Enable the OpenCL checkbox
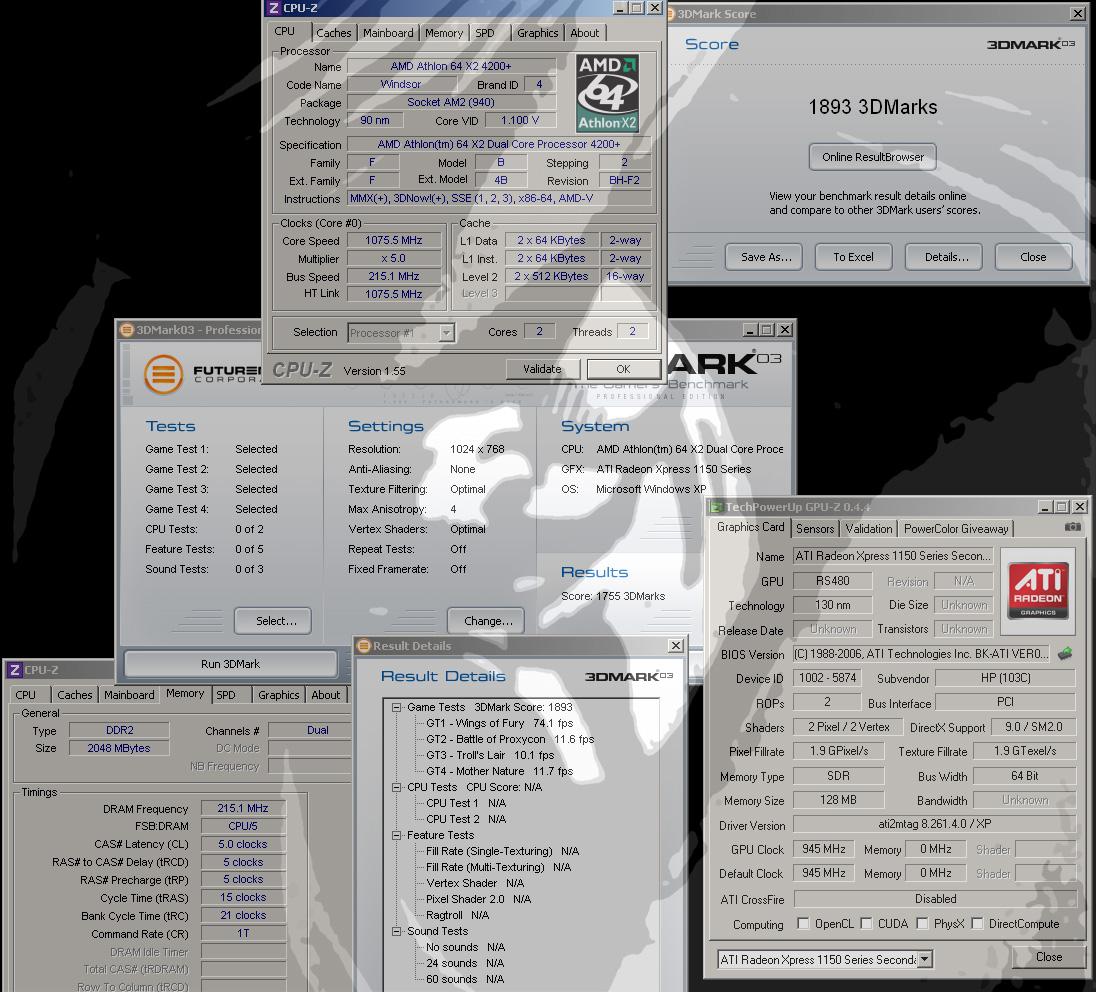This screenshot has width=1096, height=992. (x=803, y=923)
